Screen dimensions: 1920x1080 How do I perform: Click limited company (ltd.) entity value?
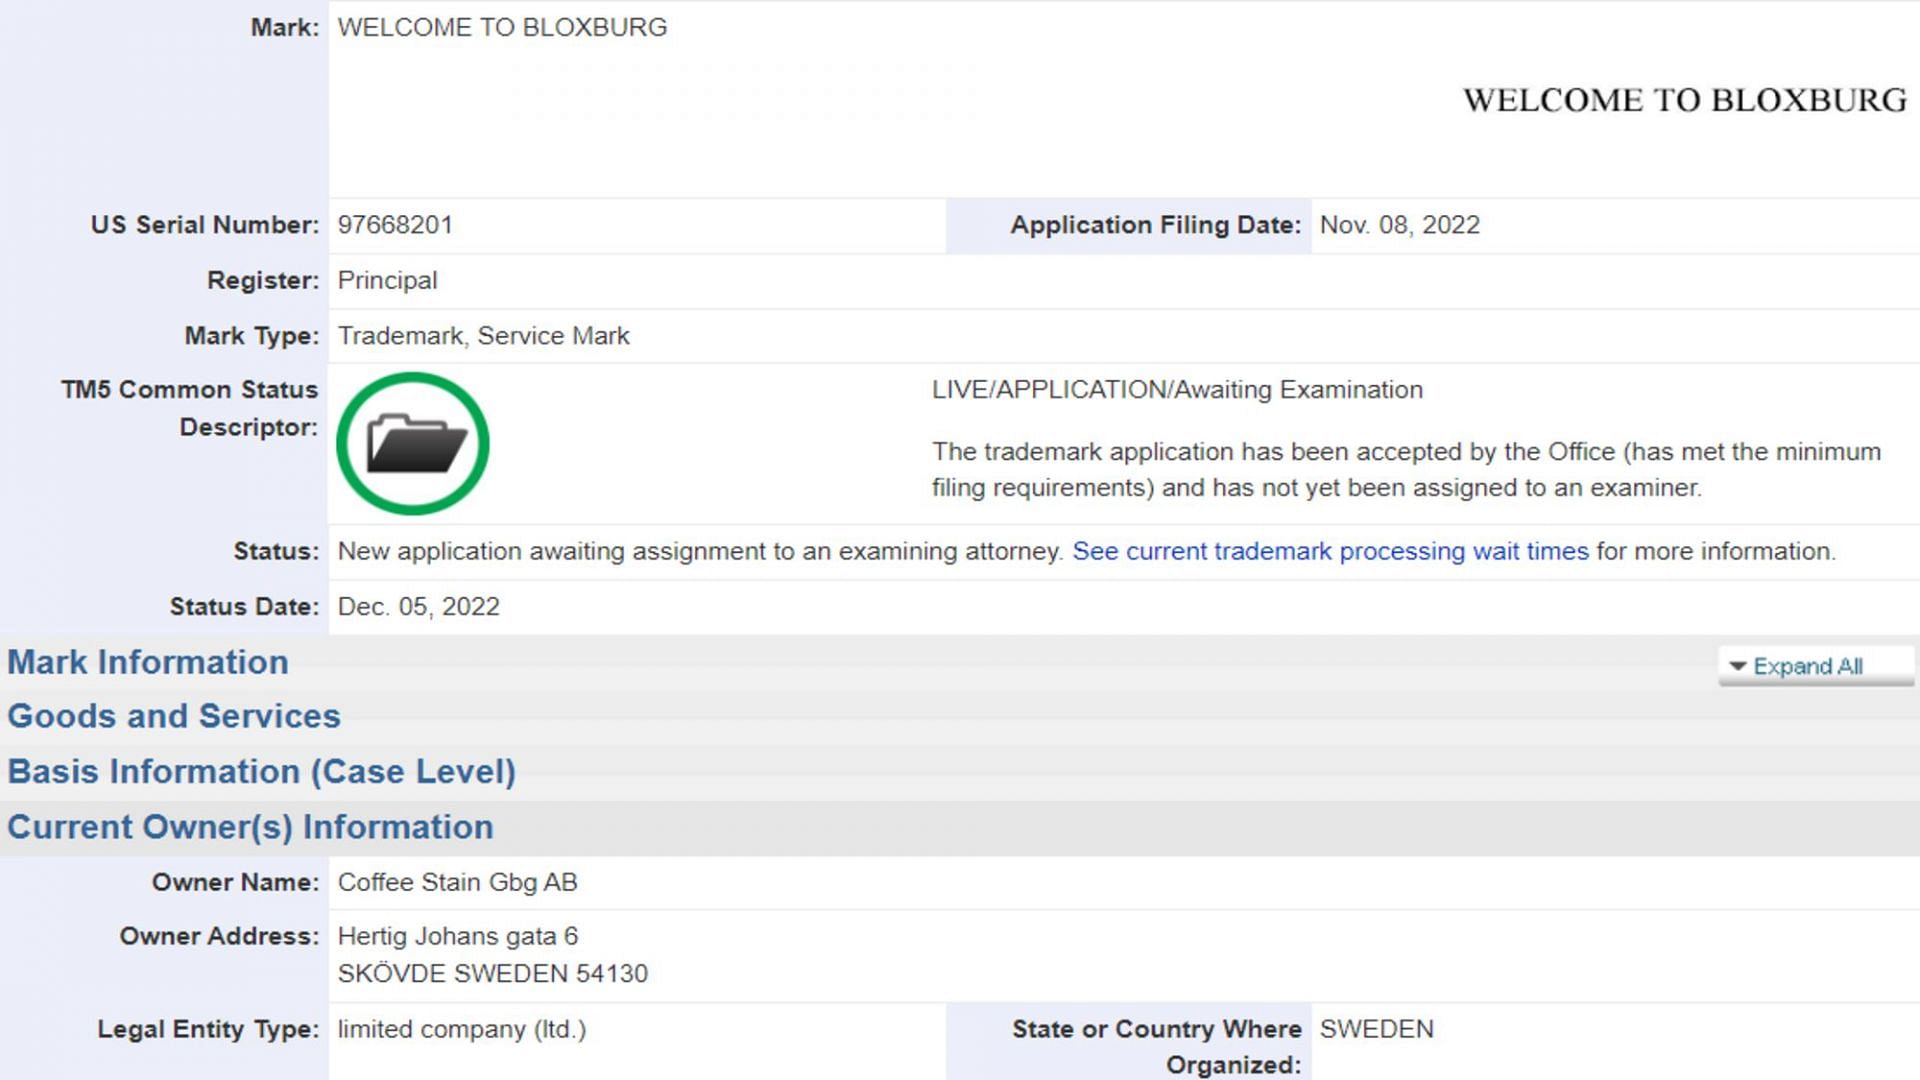tap(461, 1030)
